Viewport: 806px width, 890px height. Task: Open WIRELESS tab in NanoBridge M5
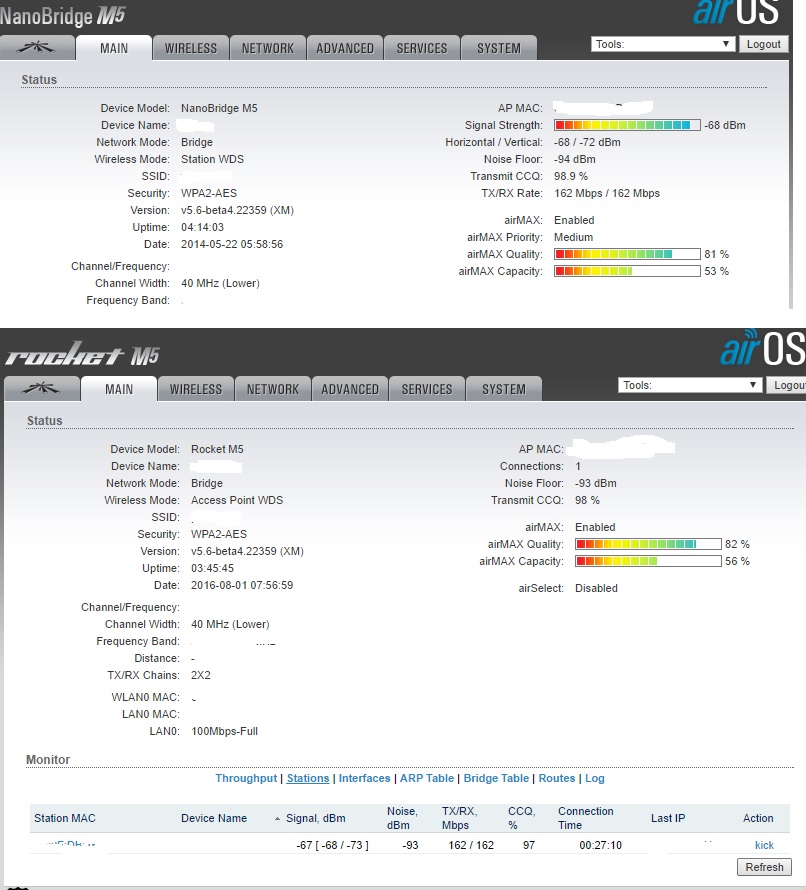point(191,48)
